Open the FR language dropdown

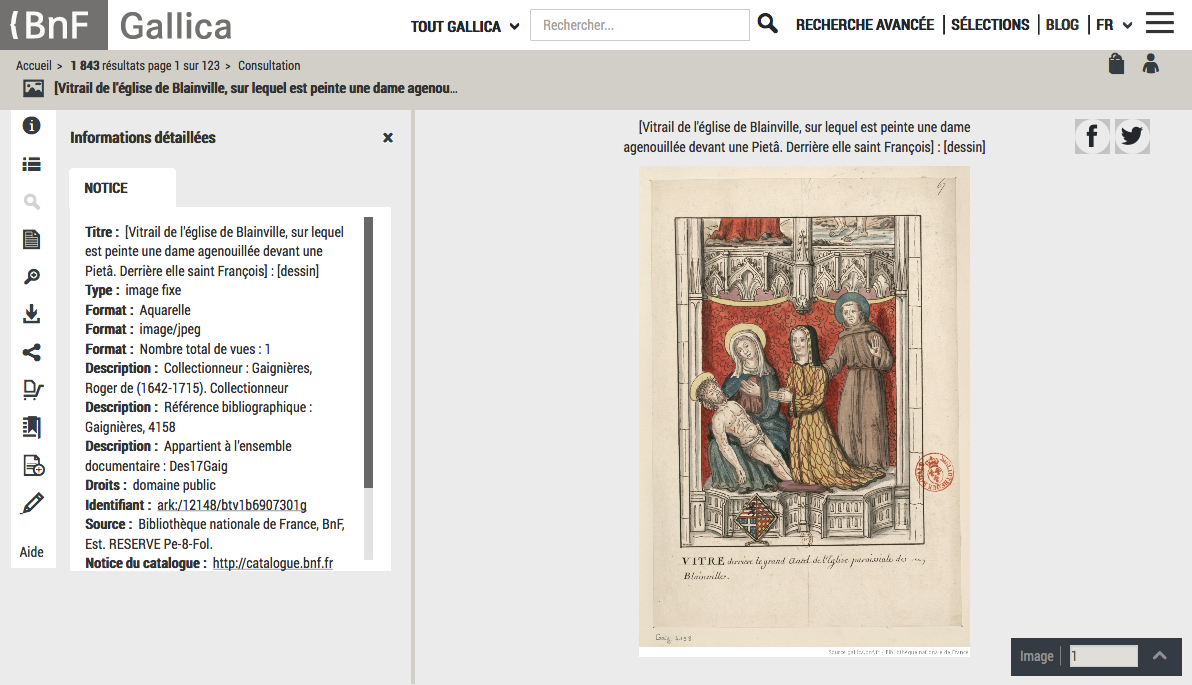[1114, 25]
